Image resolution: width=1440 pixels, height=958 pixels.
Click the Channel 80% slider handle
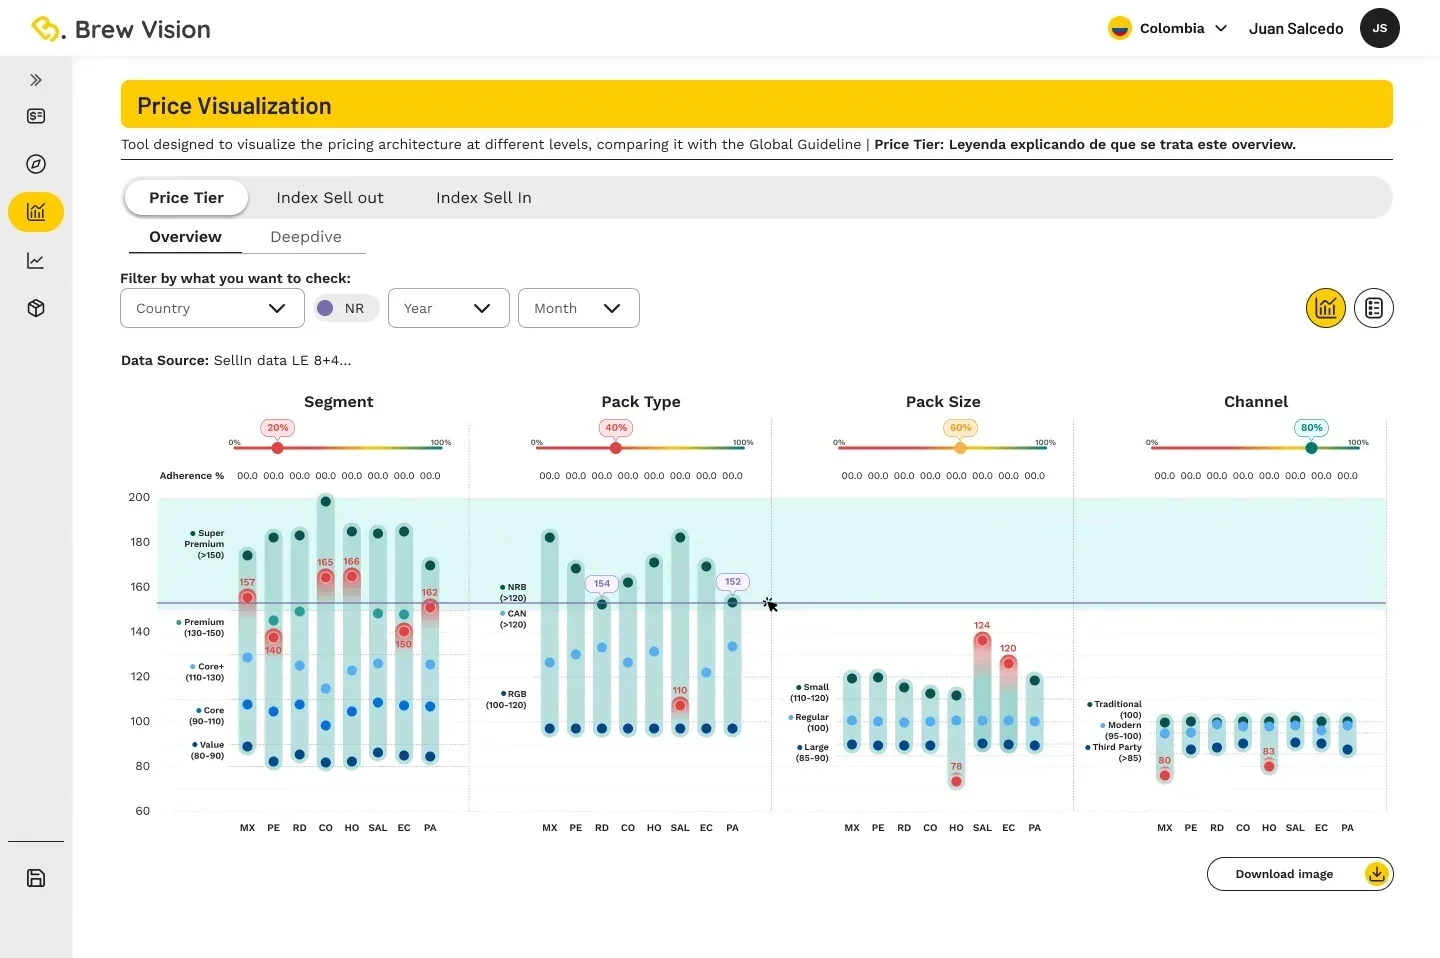[1312, 448]
